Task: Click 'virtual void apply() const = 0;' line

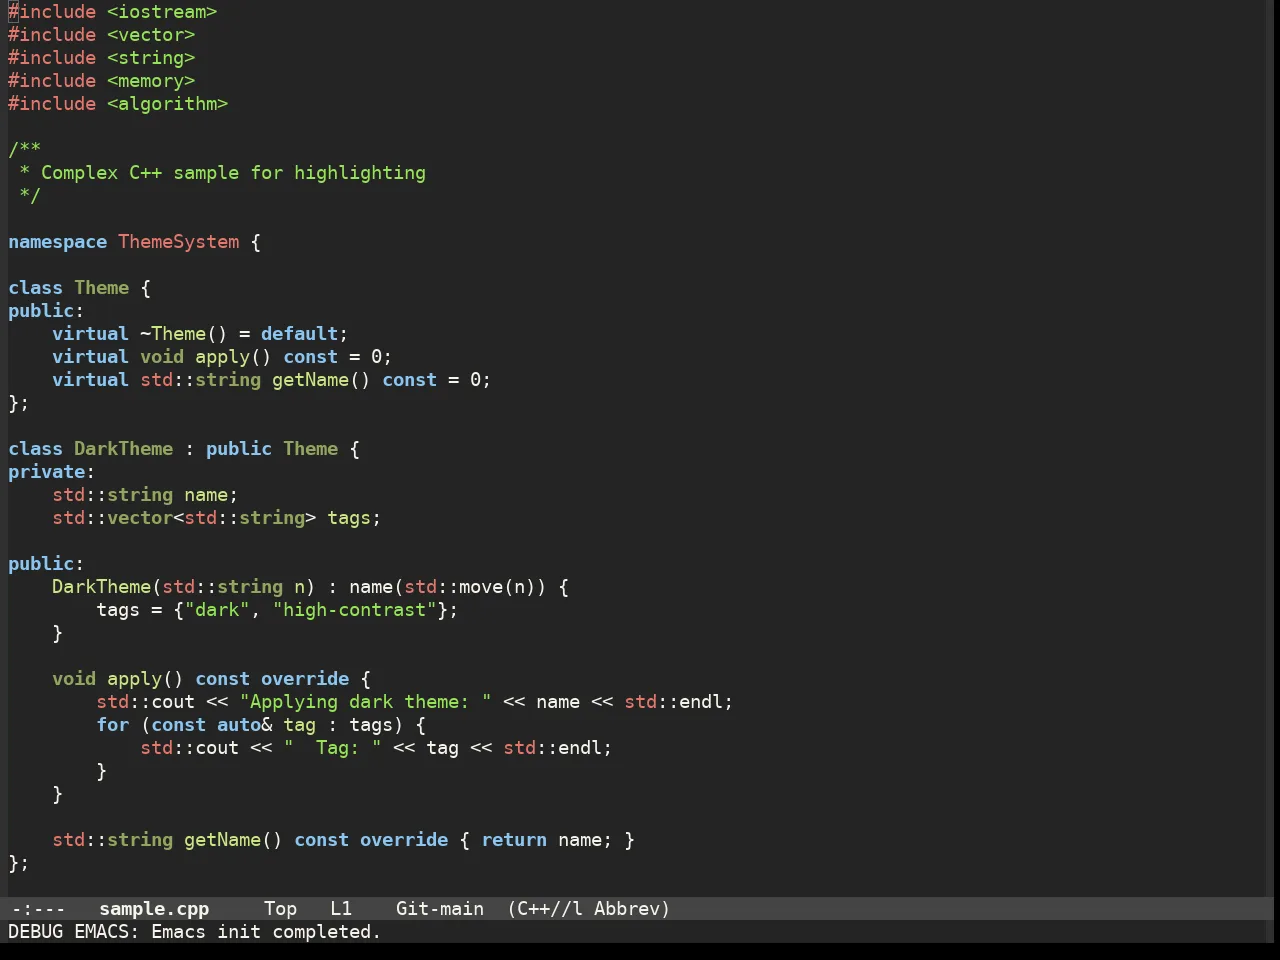Action: coord(222,357)
